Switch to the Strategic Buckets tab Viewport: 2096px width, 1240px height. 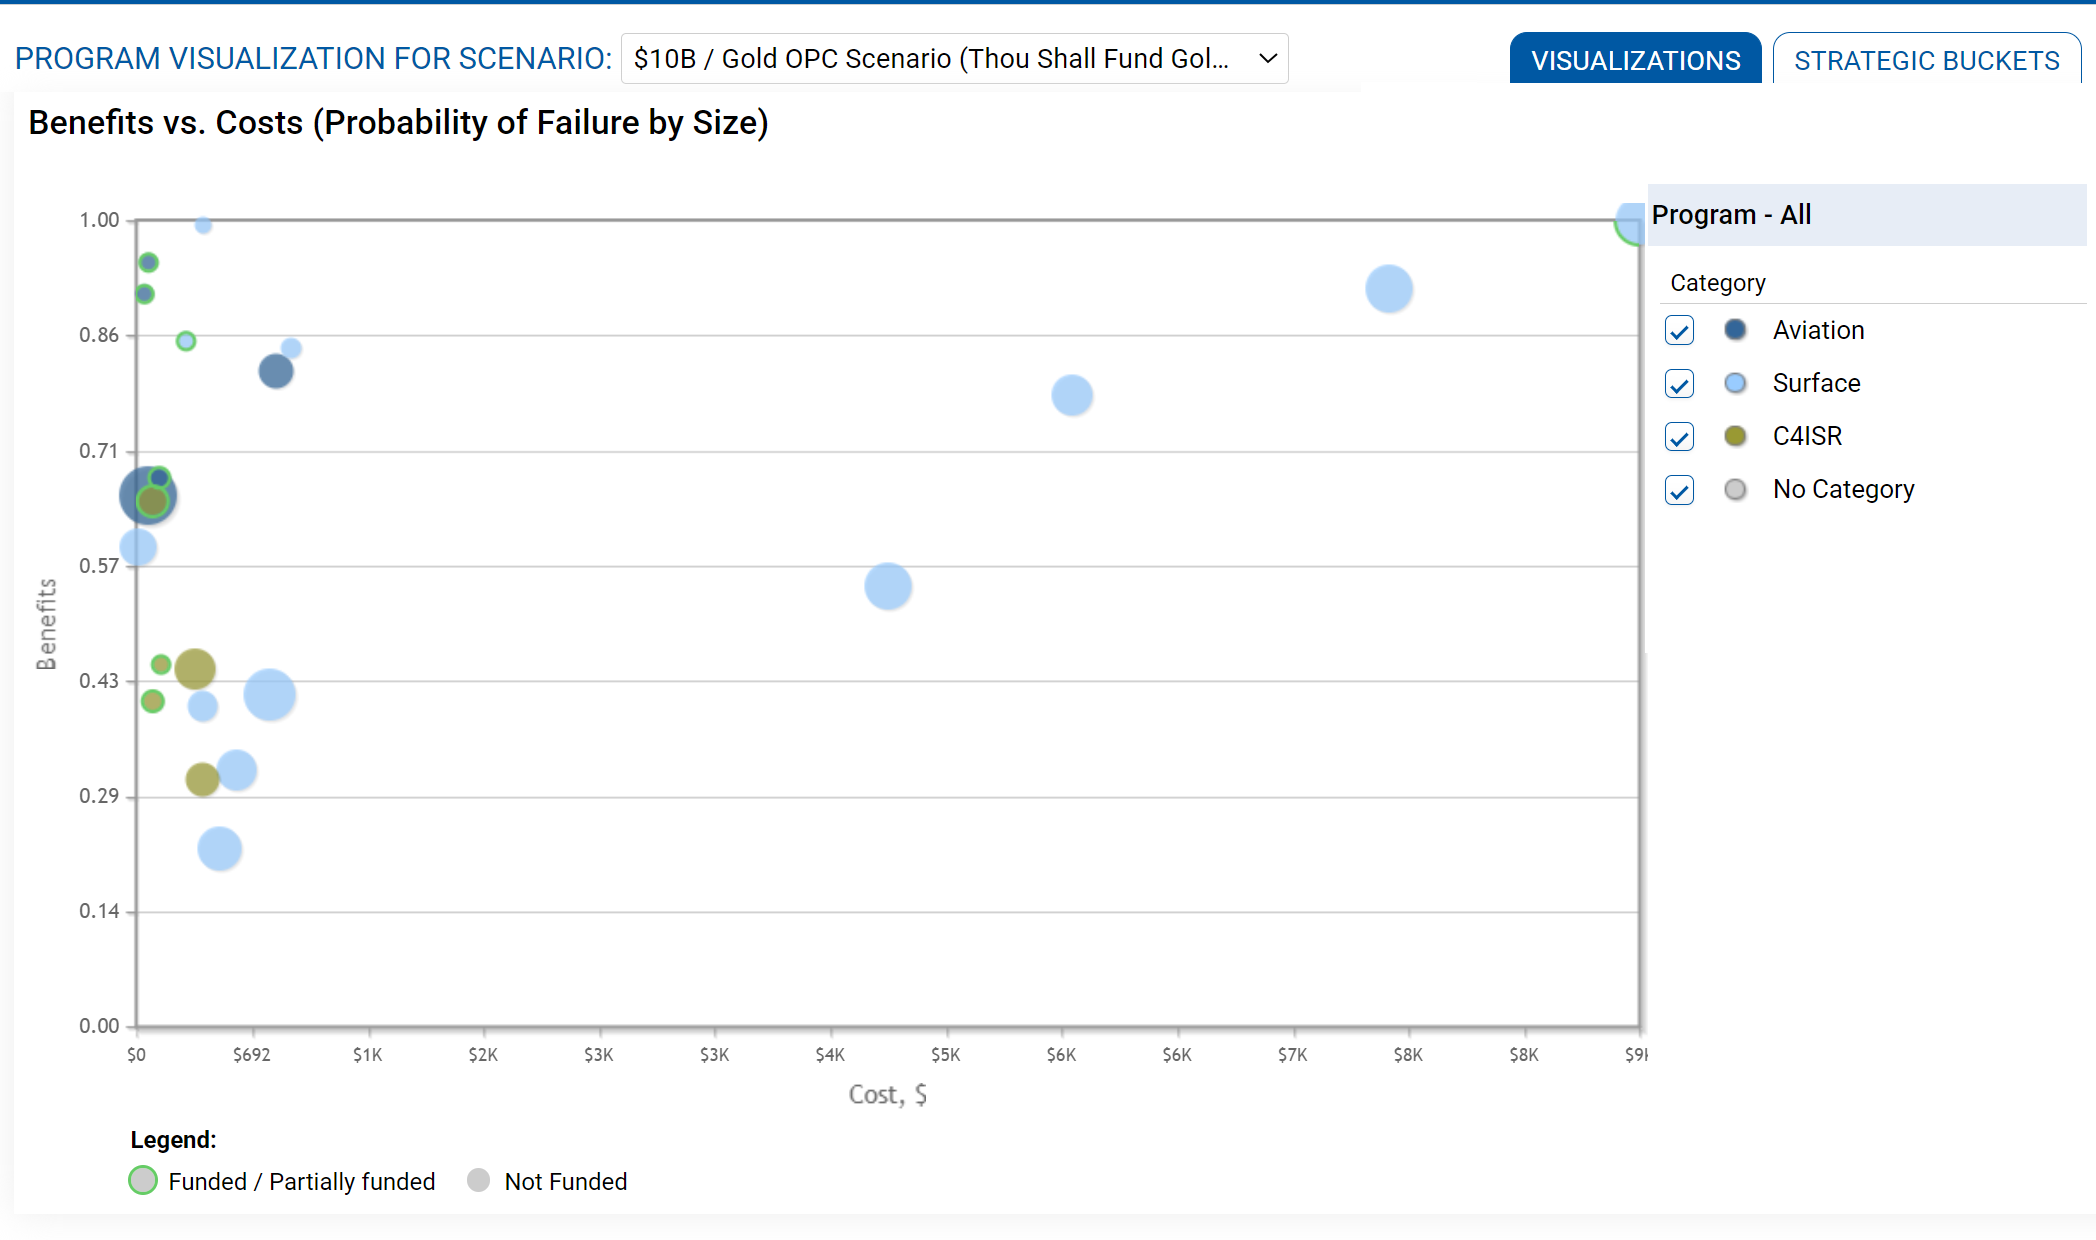click(1927, 60)
